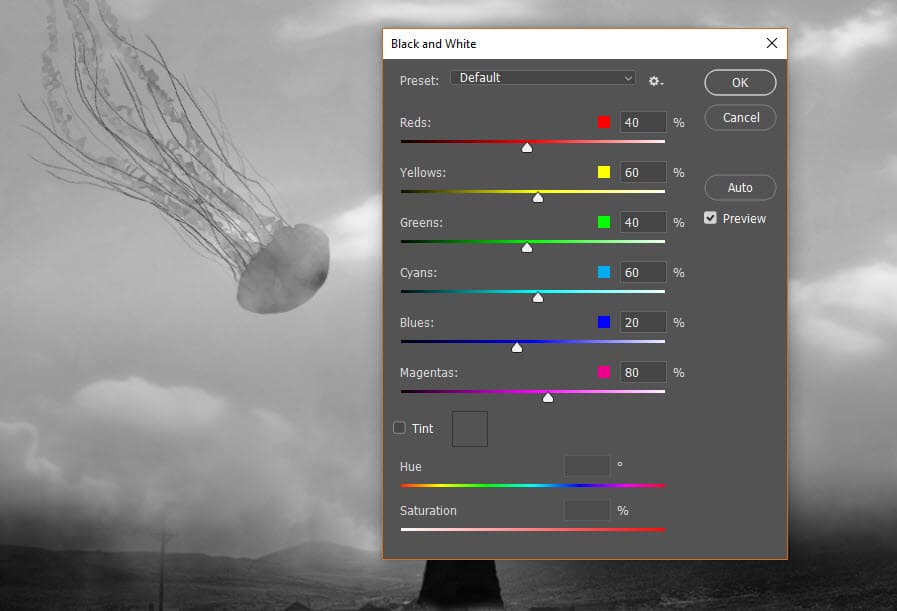897x611 pixels.
Task: Close the Black and White dialog
Action: 771,44
